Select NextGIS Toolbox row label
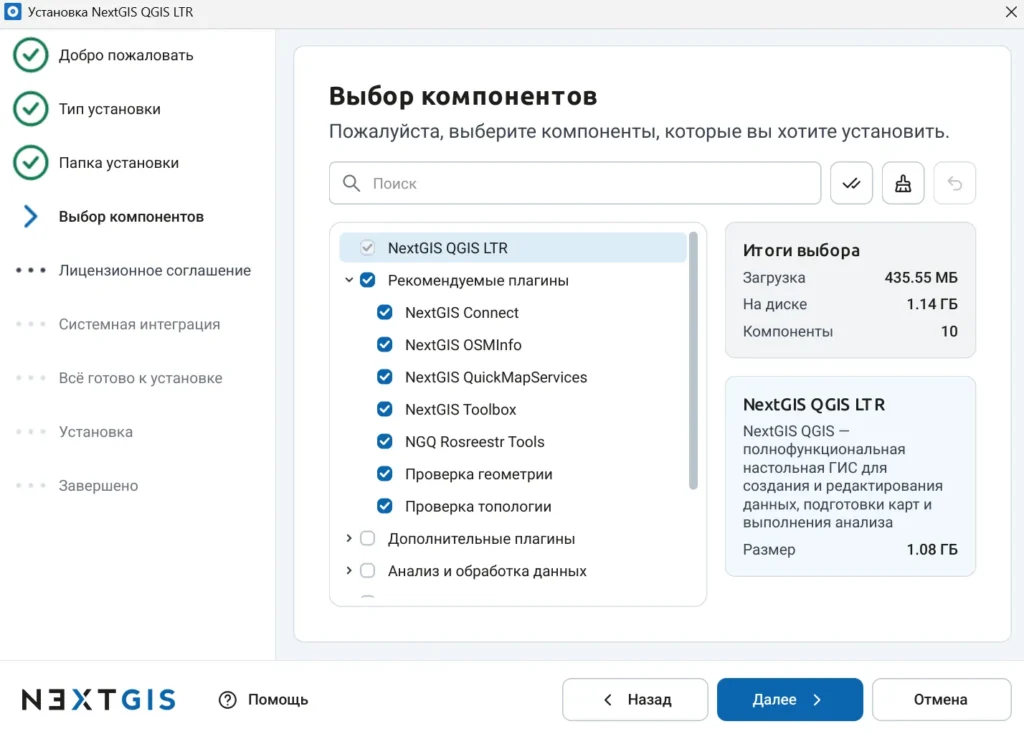1024x734 pixels. 460,409
